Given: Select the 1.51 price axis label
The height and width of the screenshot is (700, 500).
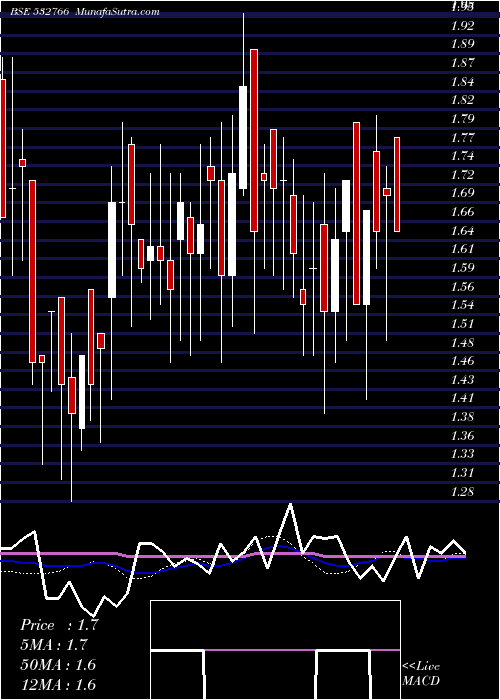Looking at the screenshot, I should 462,323.
